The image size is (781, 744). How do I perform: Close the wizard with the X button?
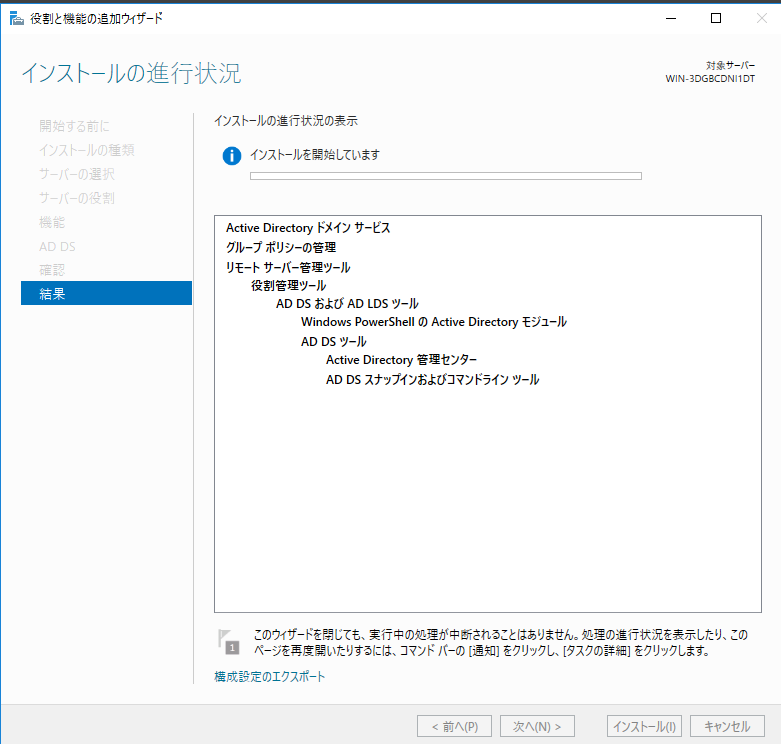coord(762,18)
